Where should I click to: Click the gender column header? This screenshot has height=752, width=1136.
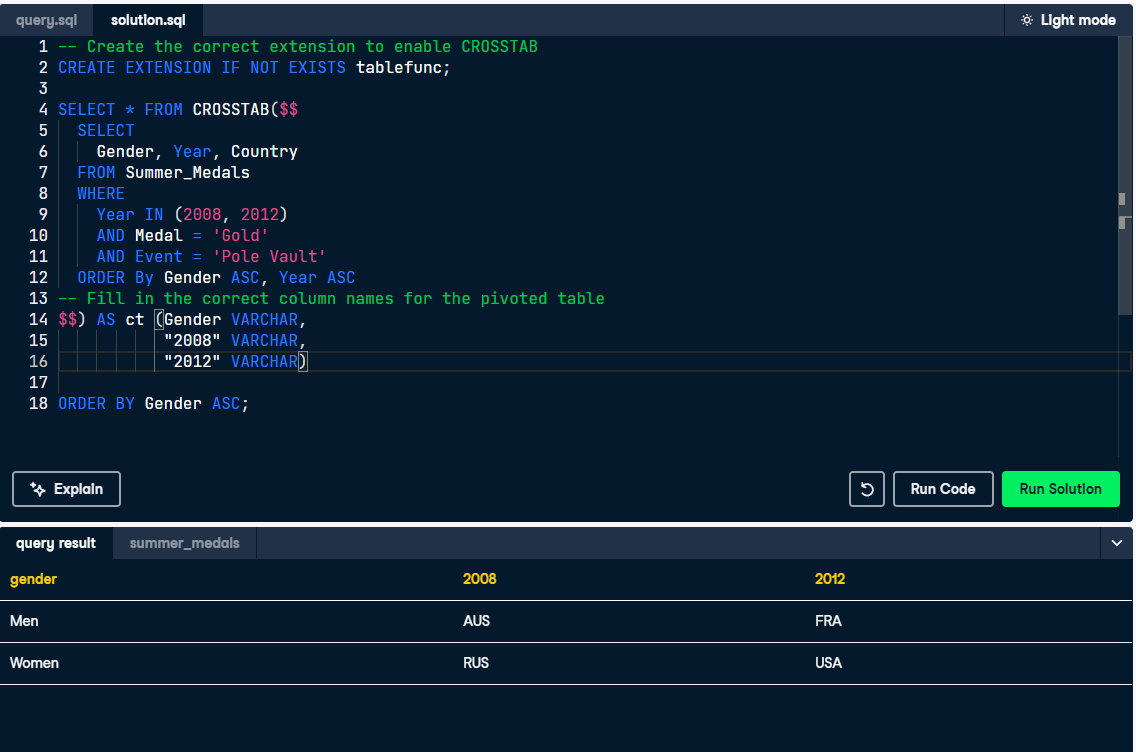pyautogui.click(x=33, y=579)
